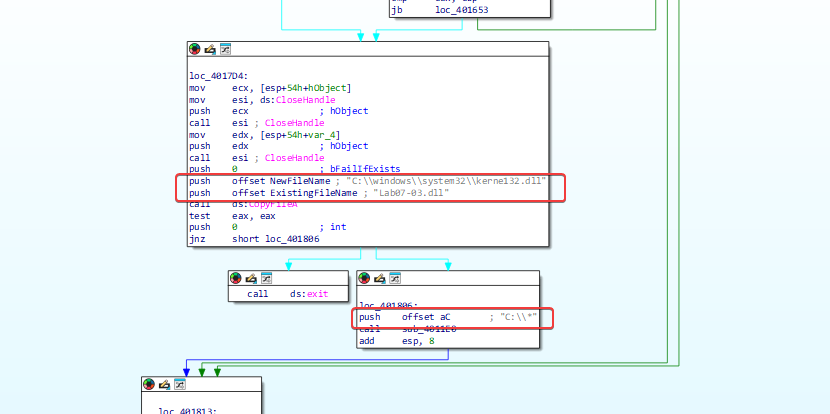Viewport: 830px width, 414px height.
Task: Select the 'mov ecx, [esp+54h+hObject]' line
Action: coord(270,88)
